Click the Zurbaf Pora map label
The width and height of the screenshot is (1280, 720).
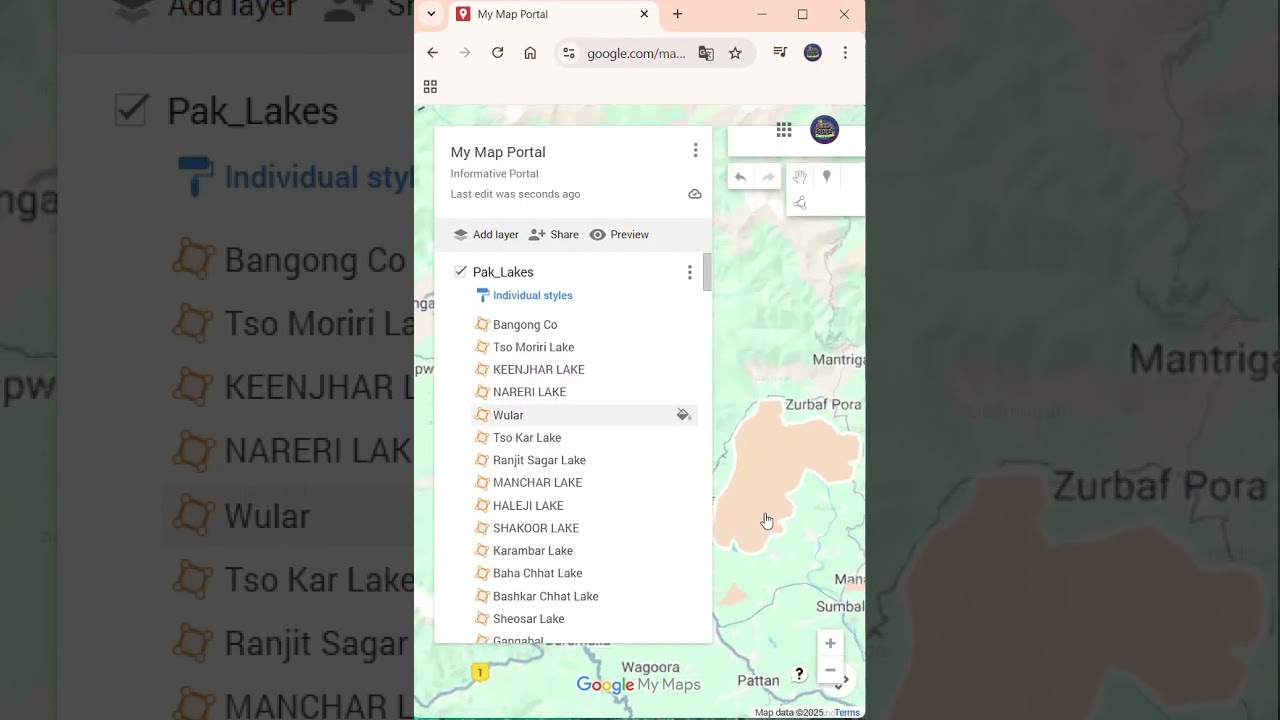[823, 404]
